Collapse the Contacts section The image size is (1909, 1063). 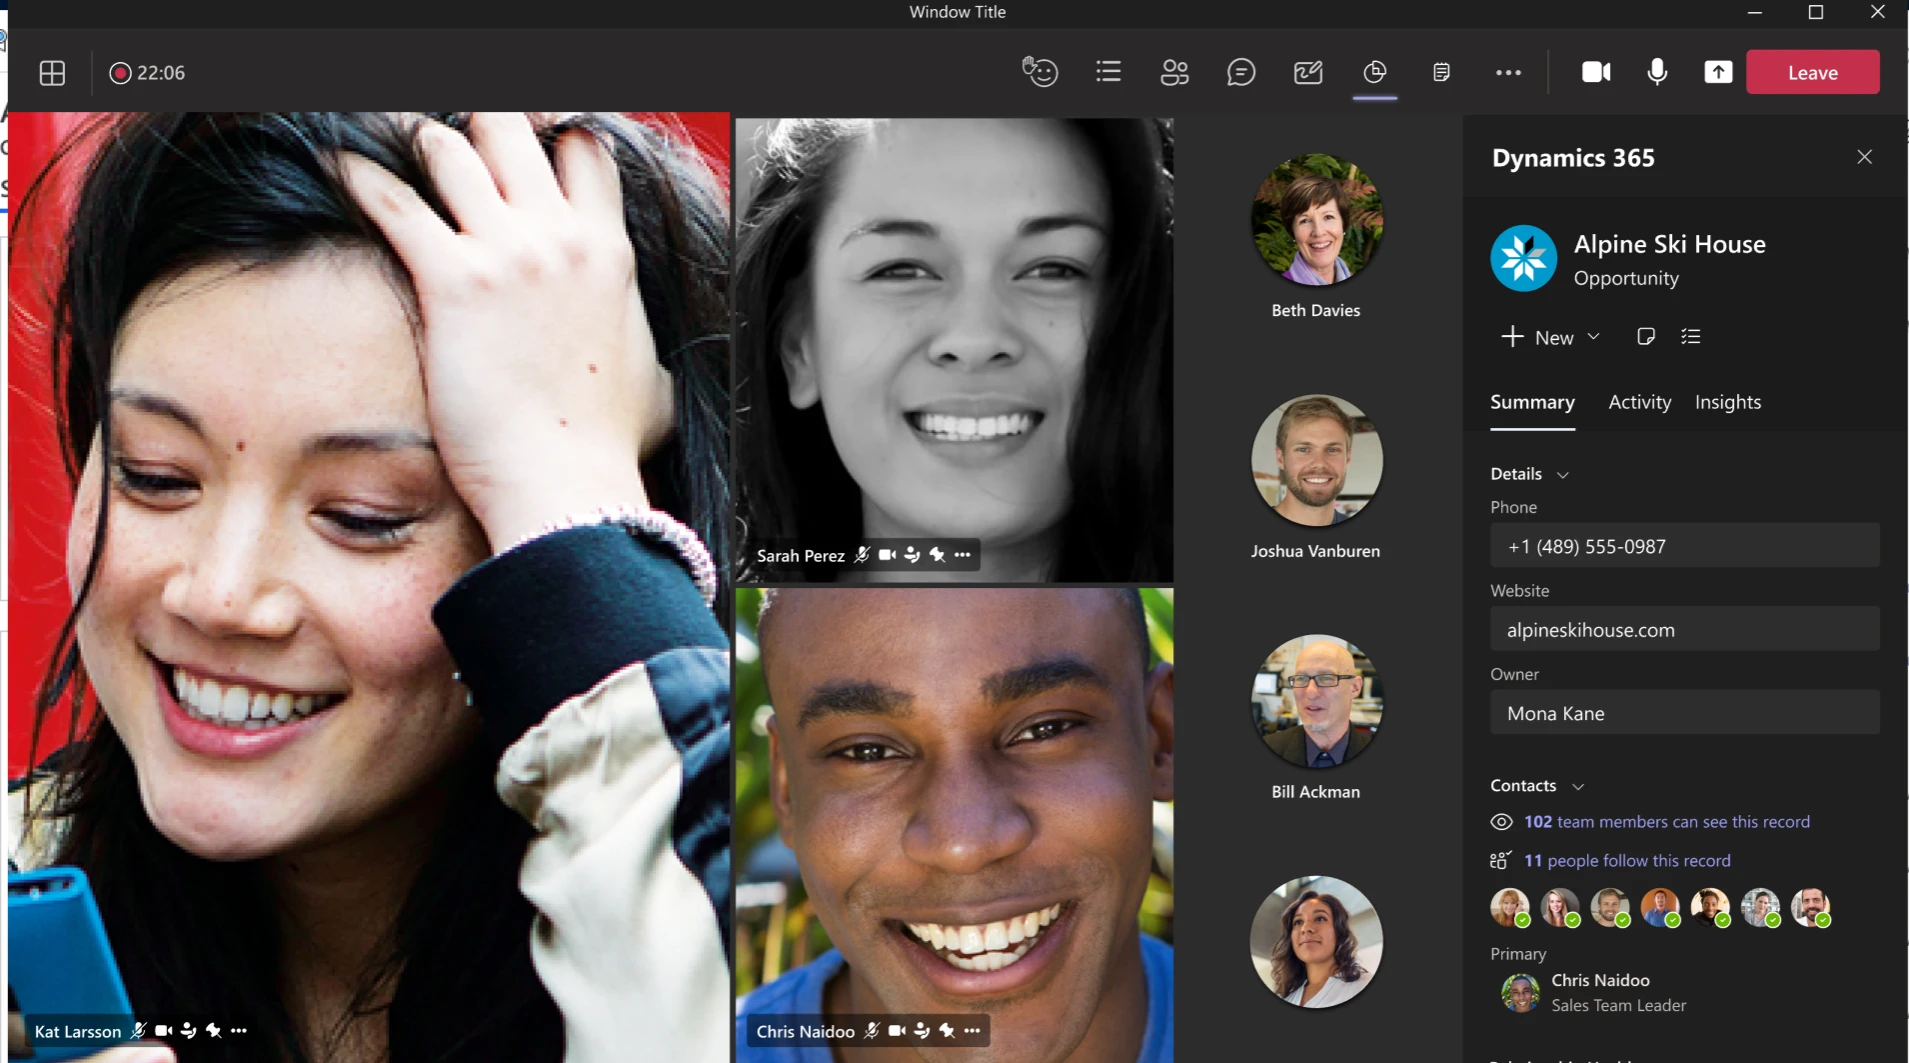1578,787
